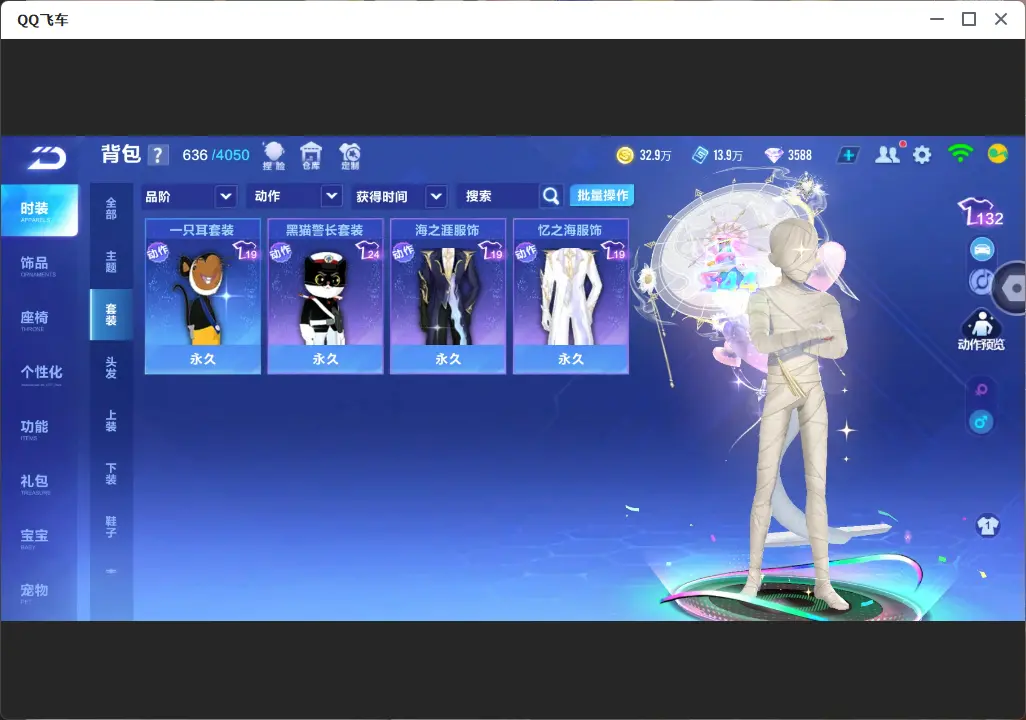Select the 鞋子 subcategory

tap(111, 527)
